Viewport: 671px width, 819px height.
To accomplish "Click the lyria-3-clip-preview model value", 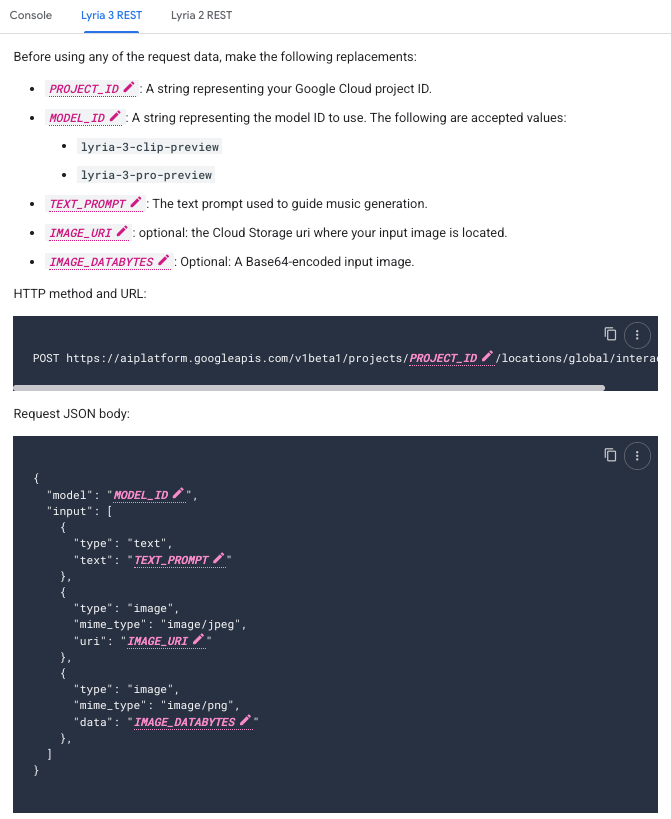I will [x=149, y=147].
